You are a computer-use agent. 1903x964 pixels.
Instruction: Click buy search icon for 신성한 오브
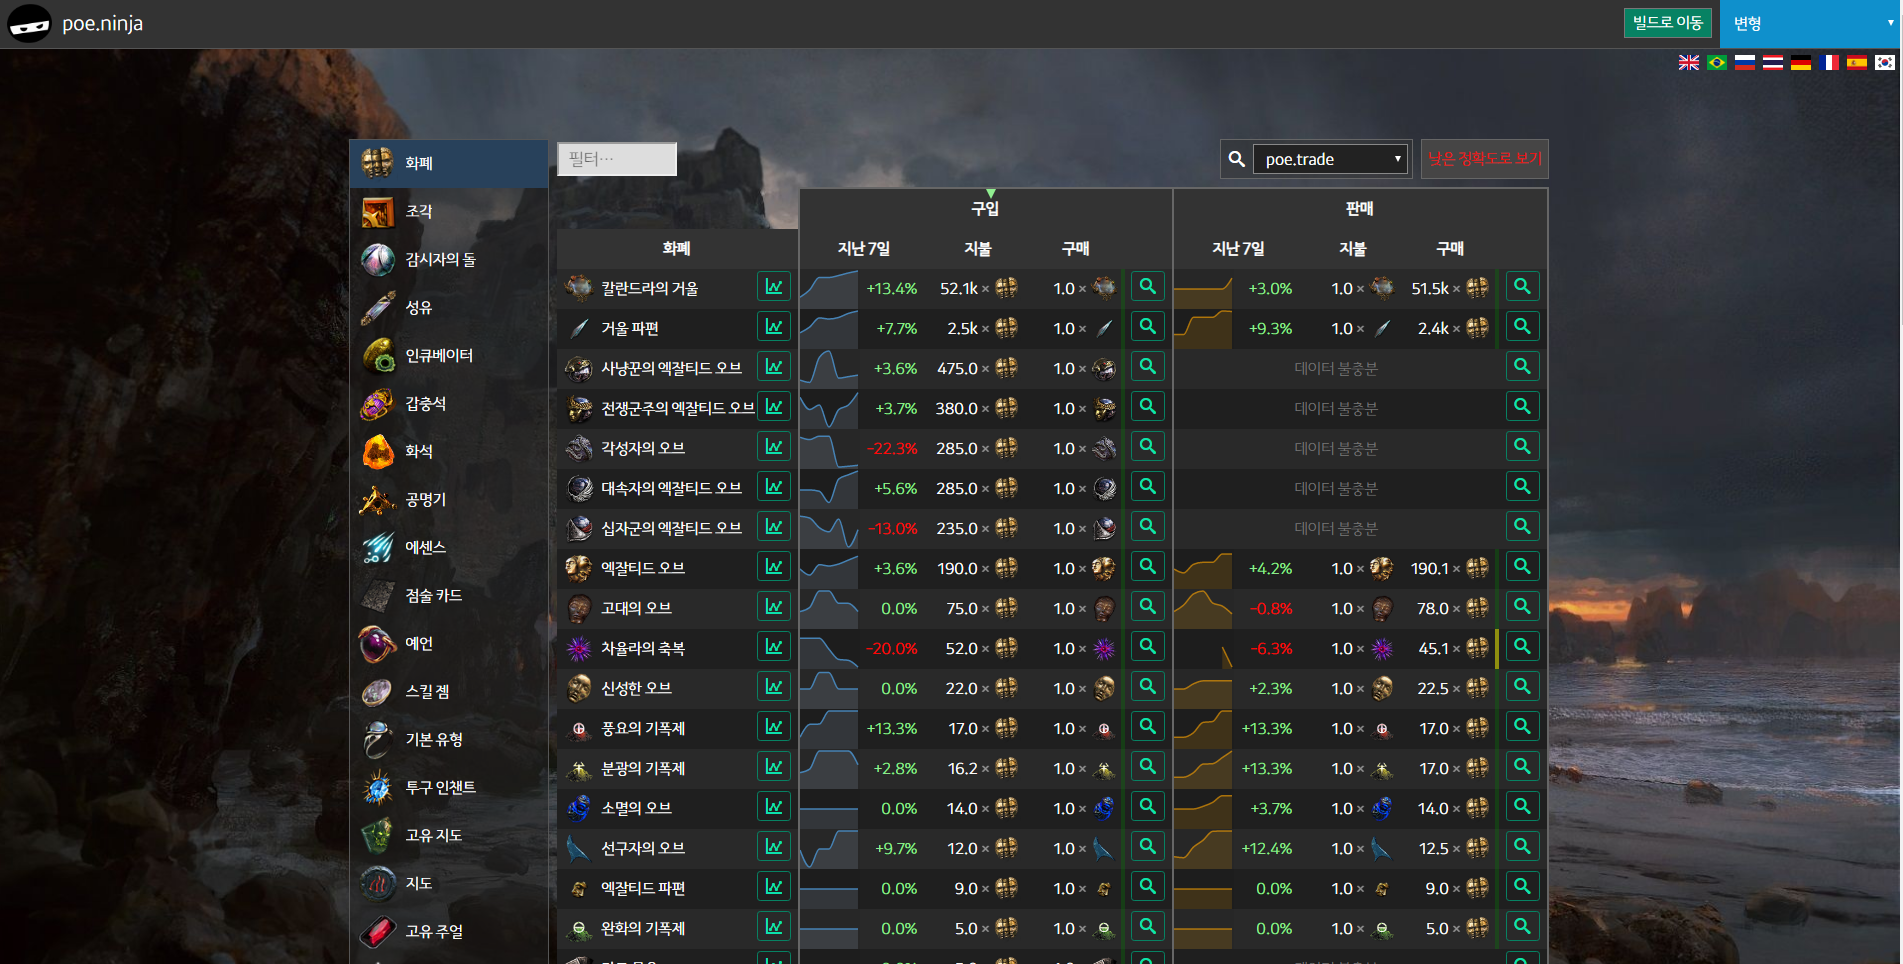point(1147,687)
